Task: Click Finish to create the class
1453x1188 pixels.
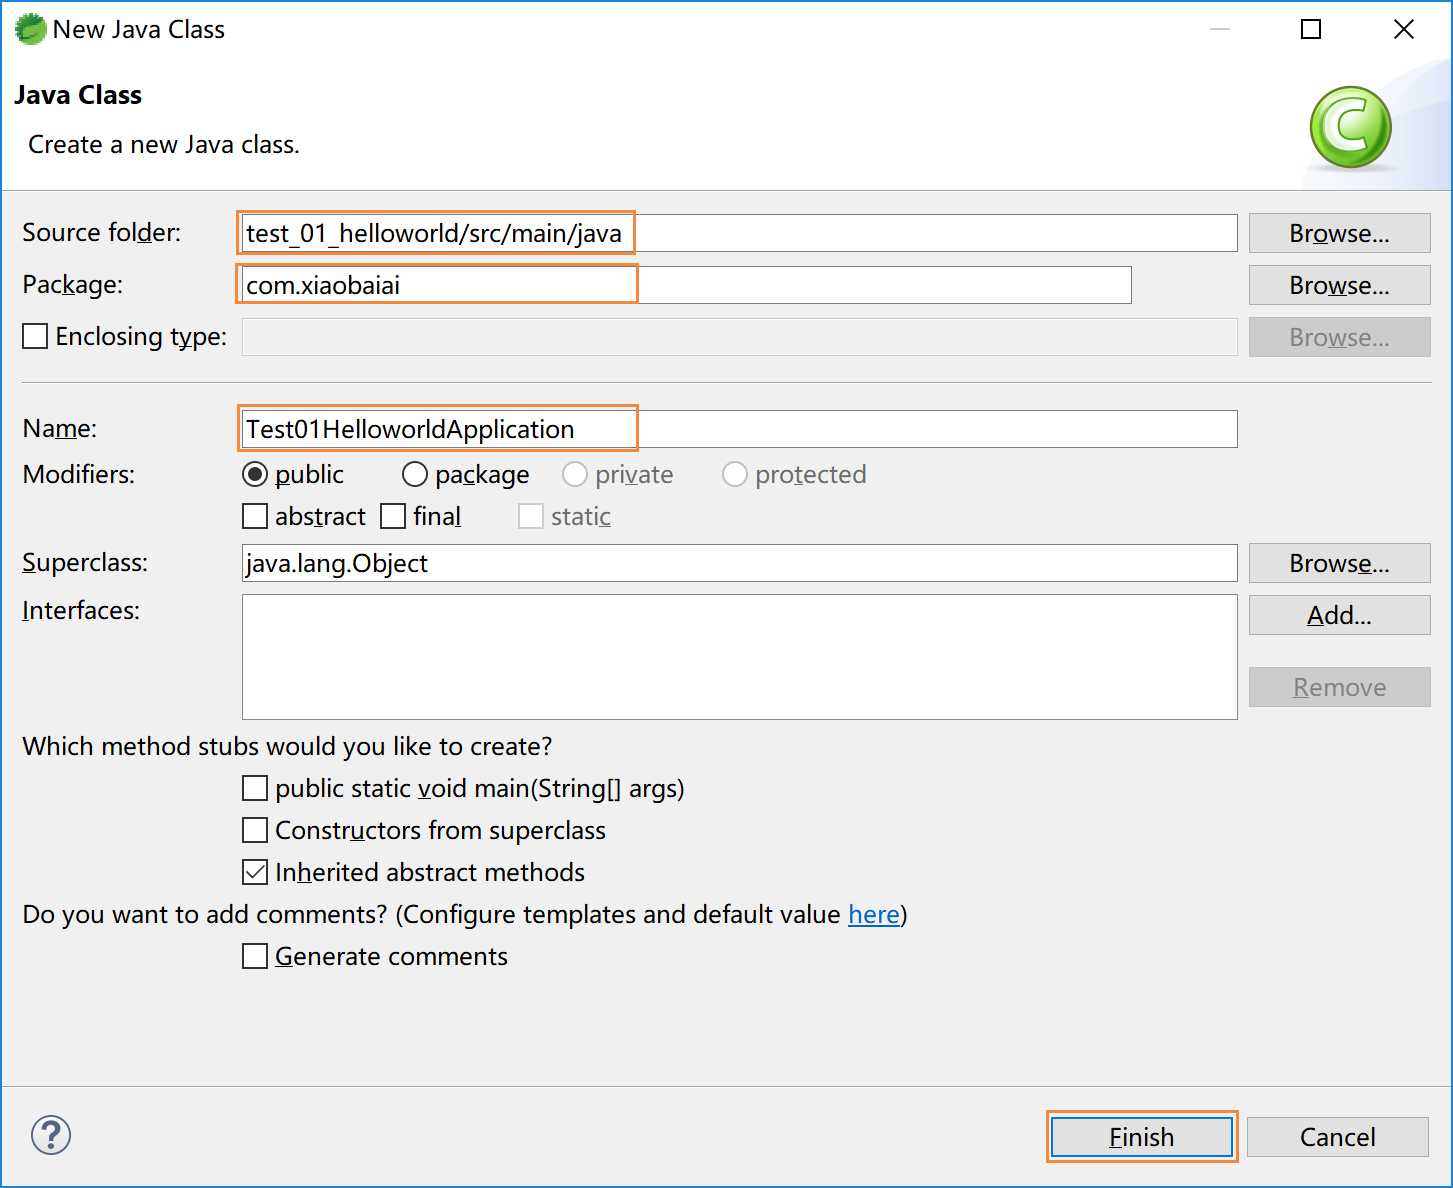Action: (x=1141, y=1137)
